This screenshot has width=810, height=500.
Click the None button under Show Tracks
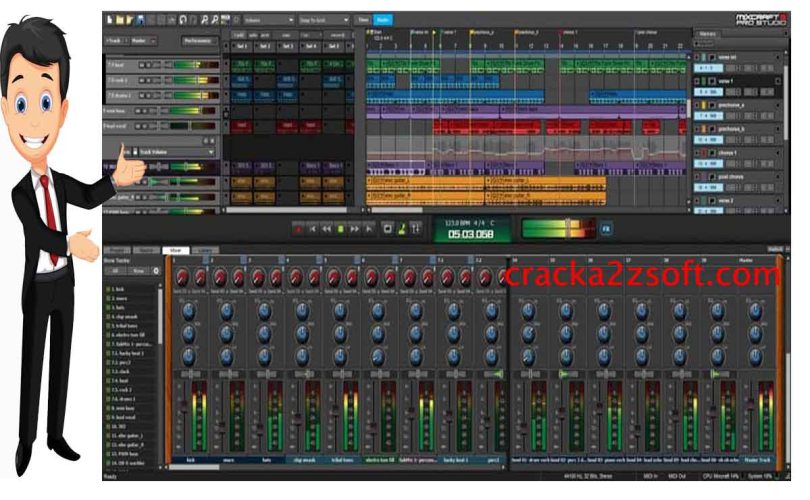point(138,271)
